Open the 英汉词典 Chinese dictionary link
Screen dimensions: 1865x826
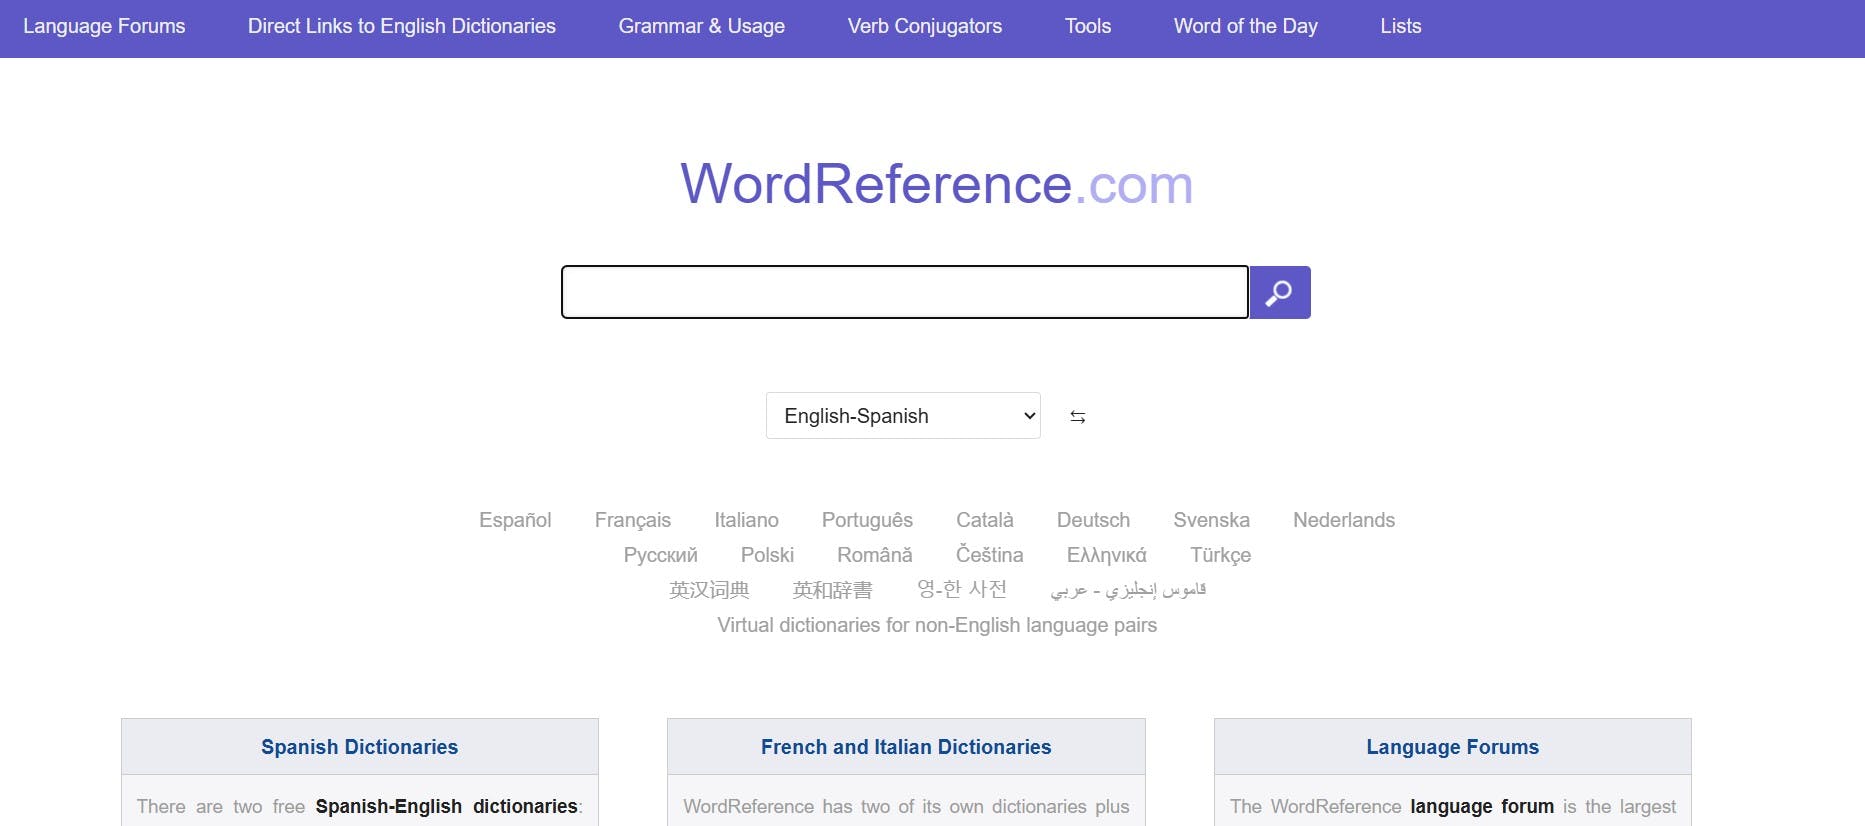coord(709,590)
